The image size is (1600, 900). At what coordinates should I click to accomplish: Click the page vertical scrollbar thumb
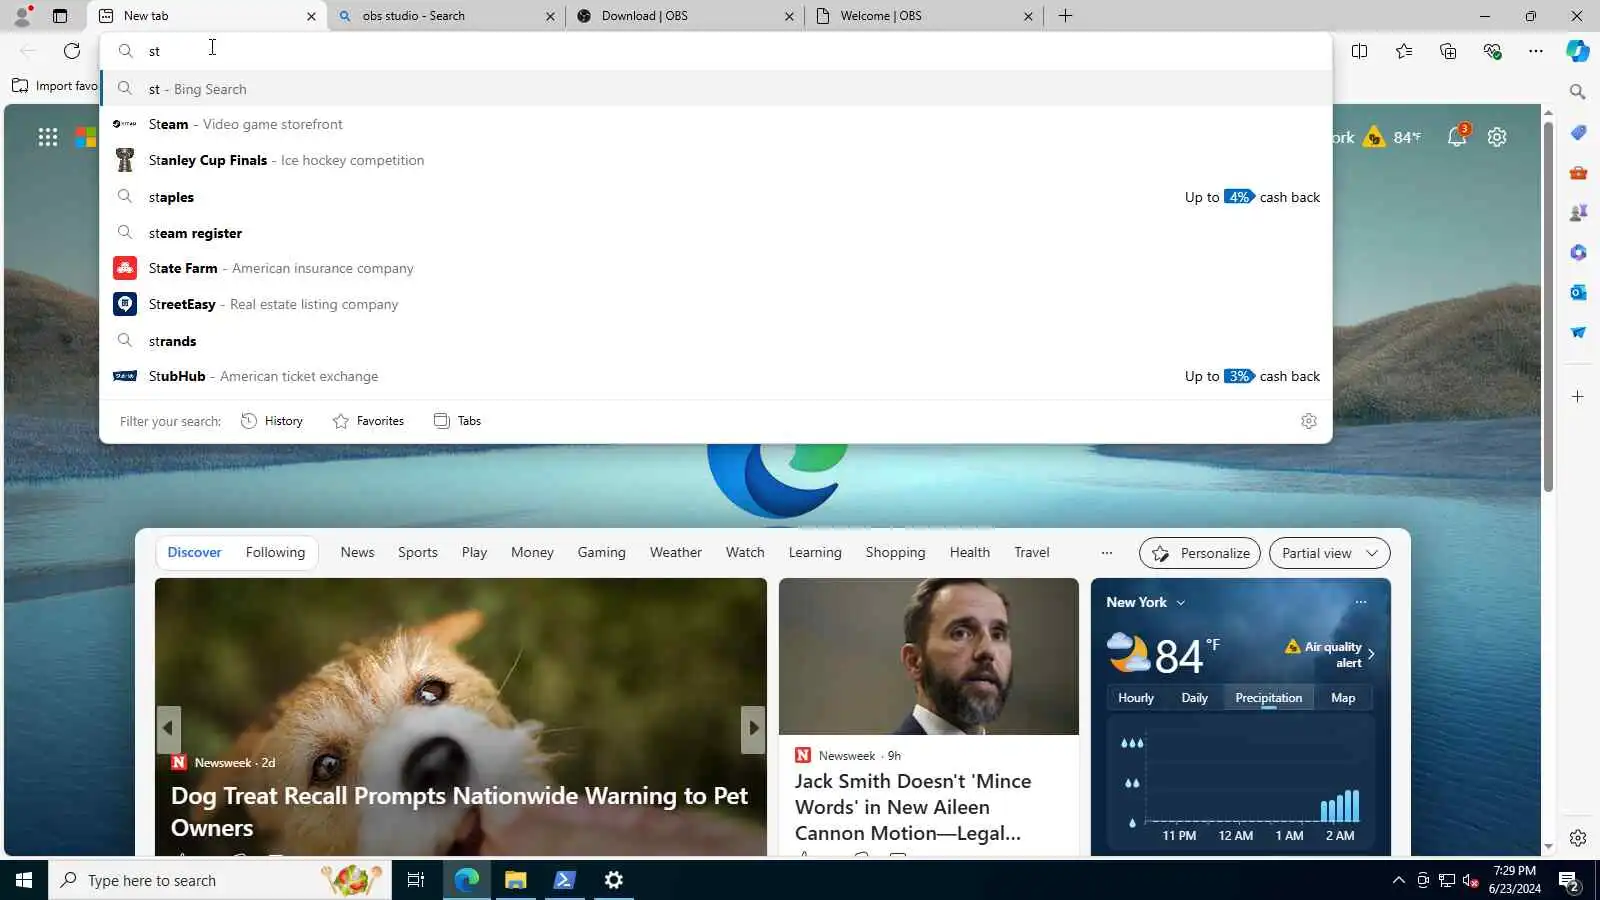(x=1548, y=307)
